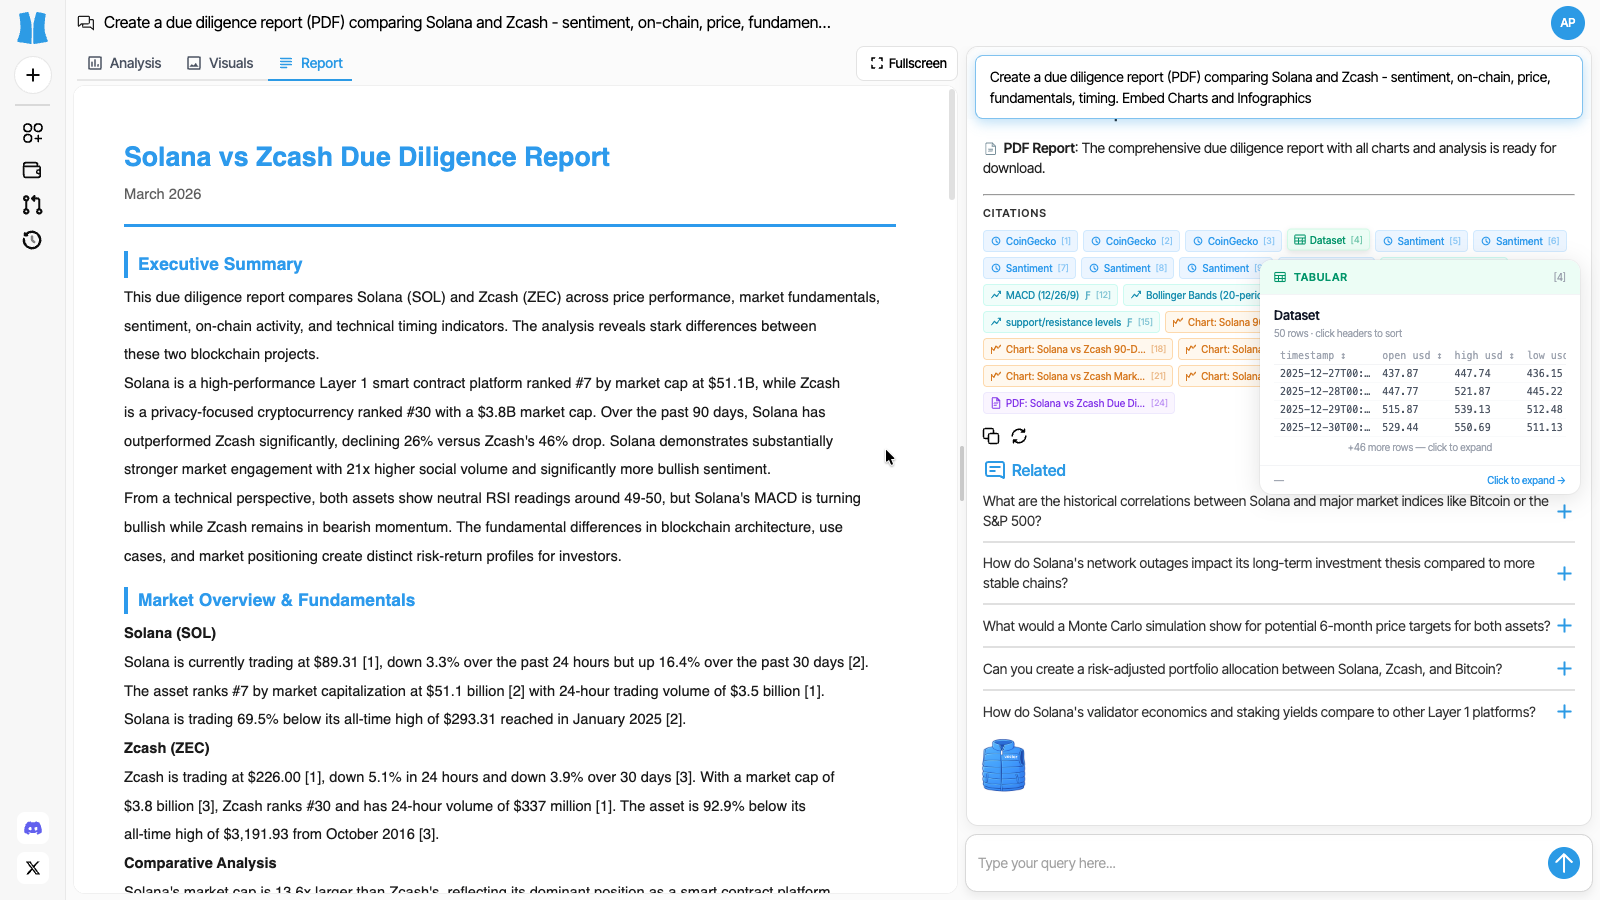Image resolution: width=1600 pixels, height=900 pixels.
Task: Open the CoinGecko [1] citation chip
Action: click(x=1029, y=241)
